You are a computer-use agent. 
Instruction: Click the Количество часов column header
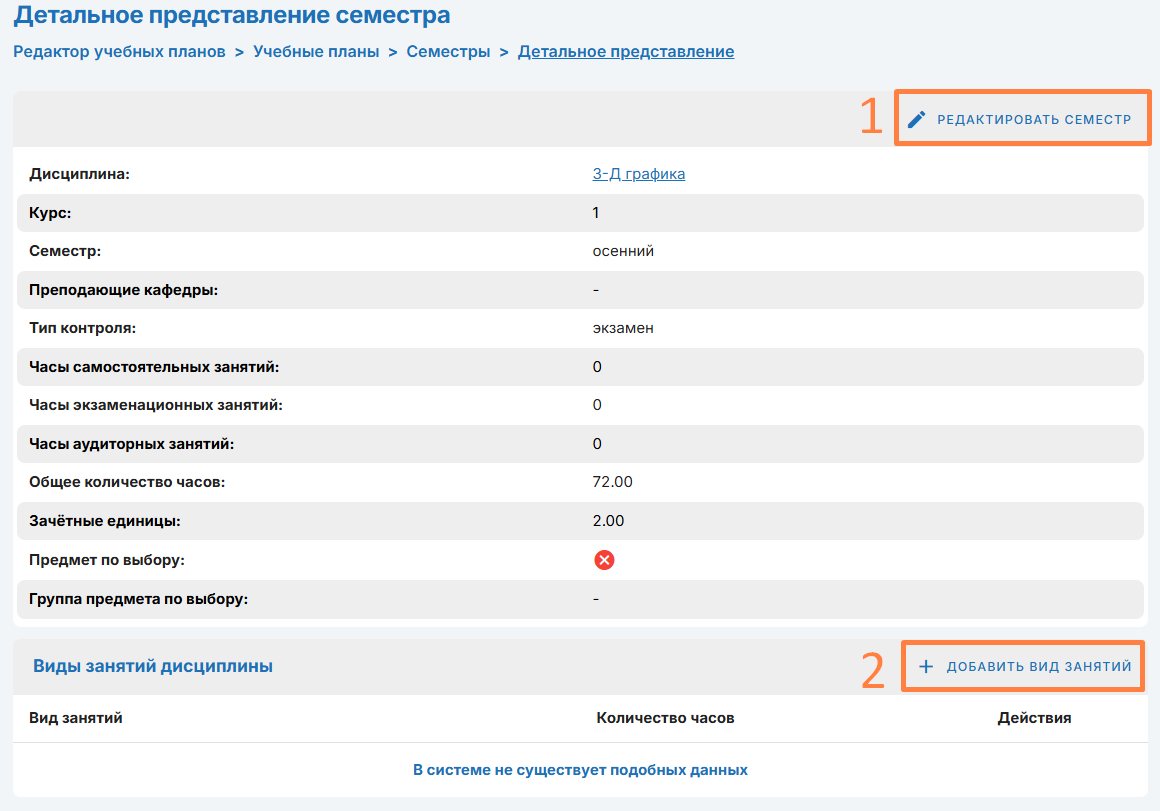tap(665, 718)
